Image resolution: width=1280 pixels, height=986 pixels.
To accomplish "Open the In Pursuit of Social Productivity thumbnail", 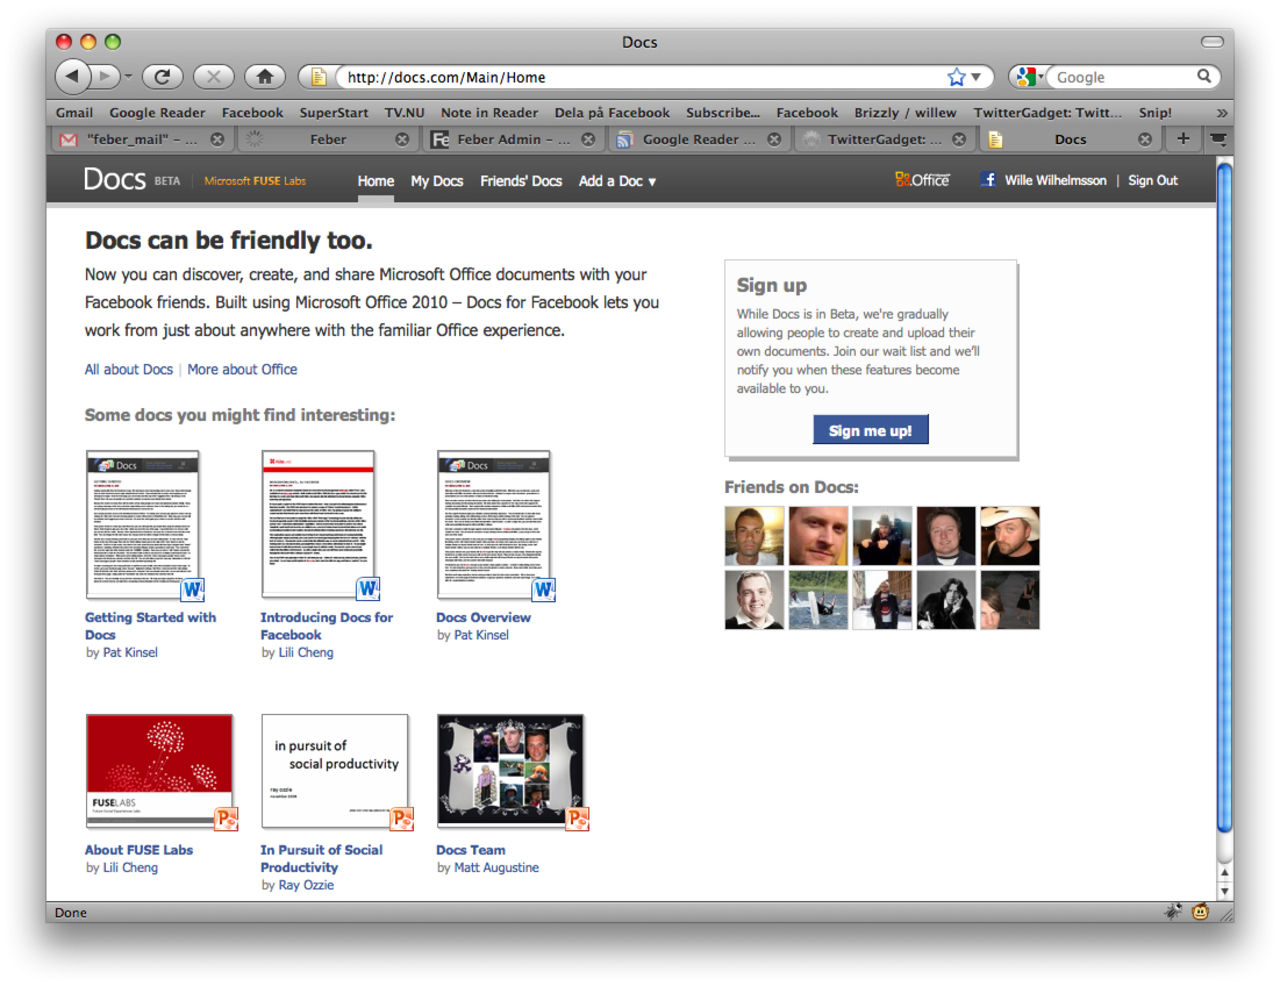I will point(335,769).
